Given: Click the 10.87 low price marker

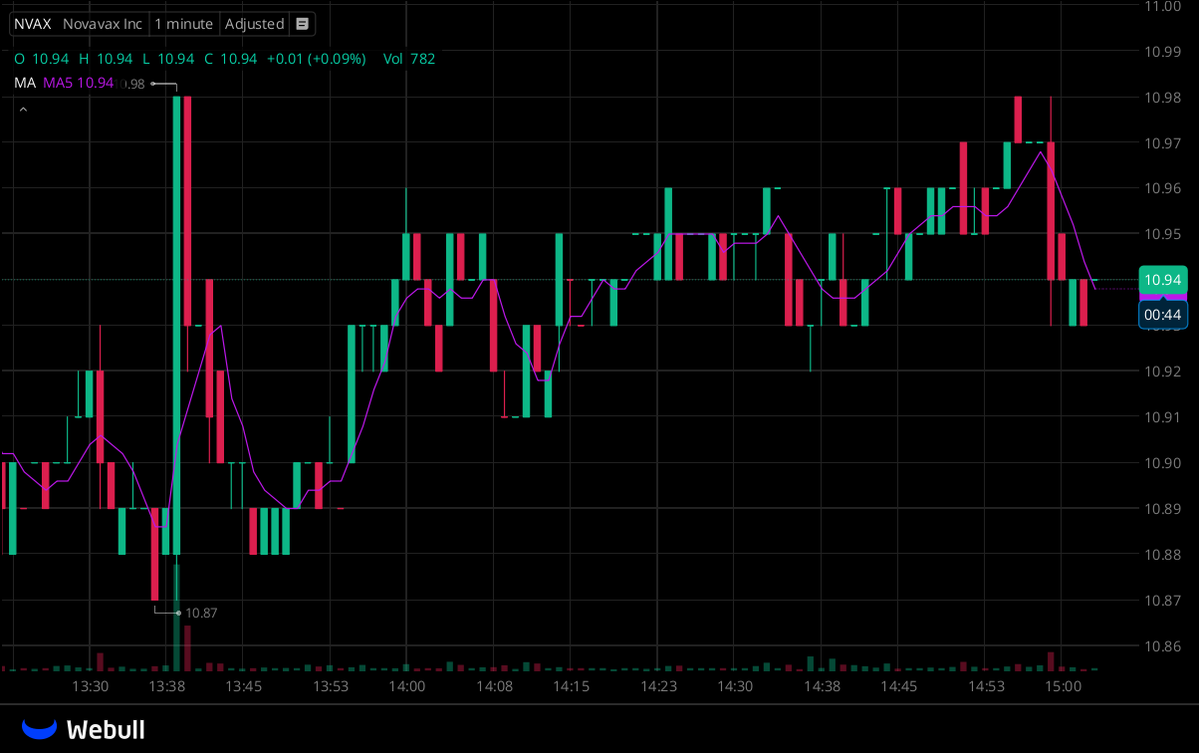Looking at the screenshot, I should [201, 613].
